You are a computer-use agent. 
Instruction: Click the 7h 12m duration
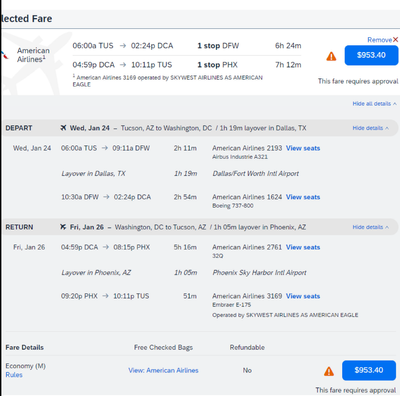pyautogui.click(x=288, y=65)
